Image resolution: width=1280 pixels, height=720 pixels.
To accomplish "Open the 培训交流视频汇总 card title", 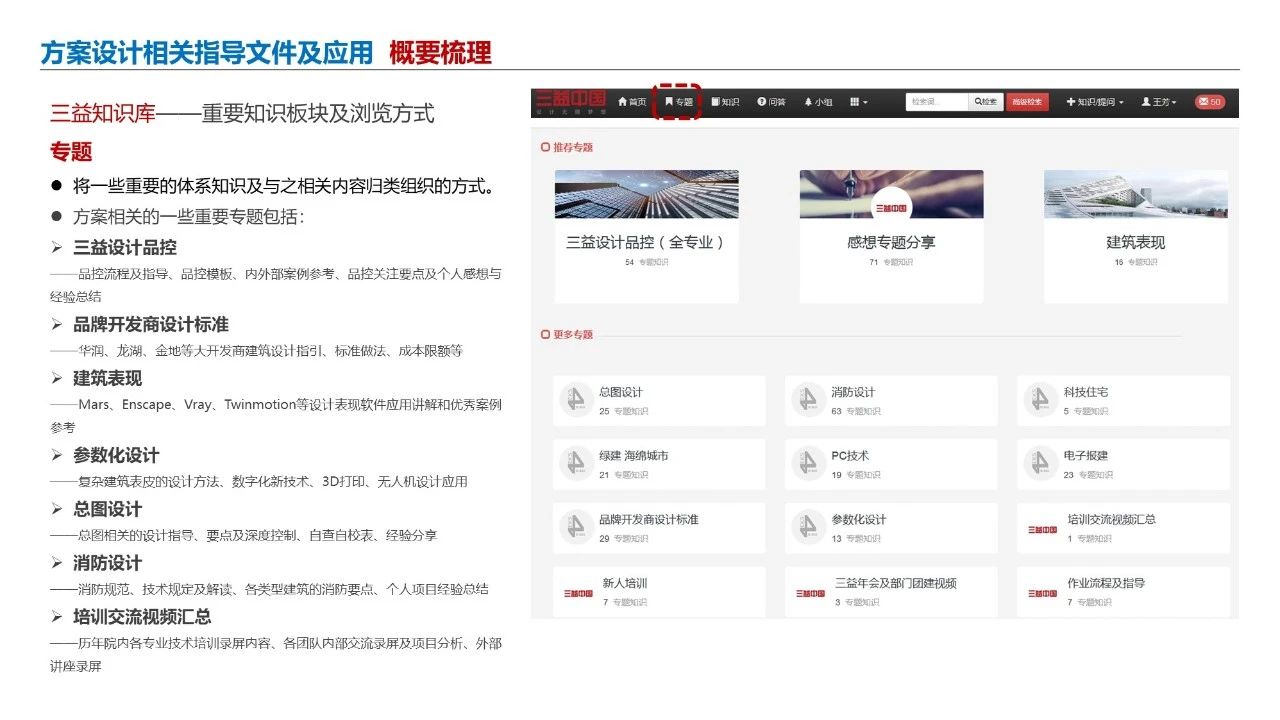I will 1112,520.
